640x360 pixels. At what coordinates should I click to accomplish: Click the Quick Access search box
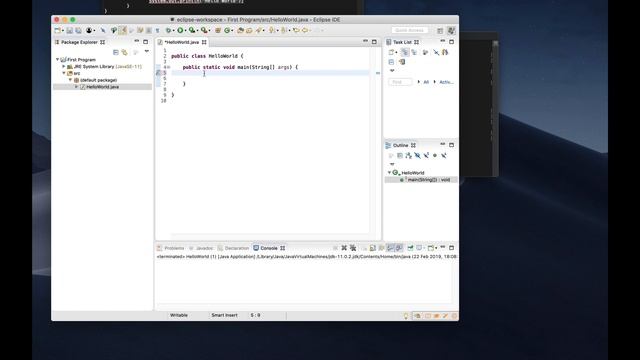pos(410,30)
